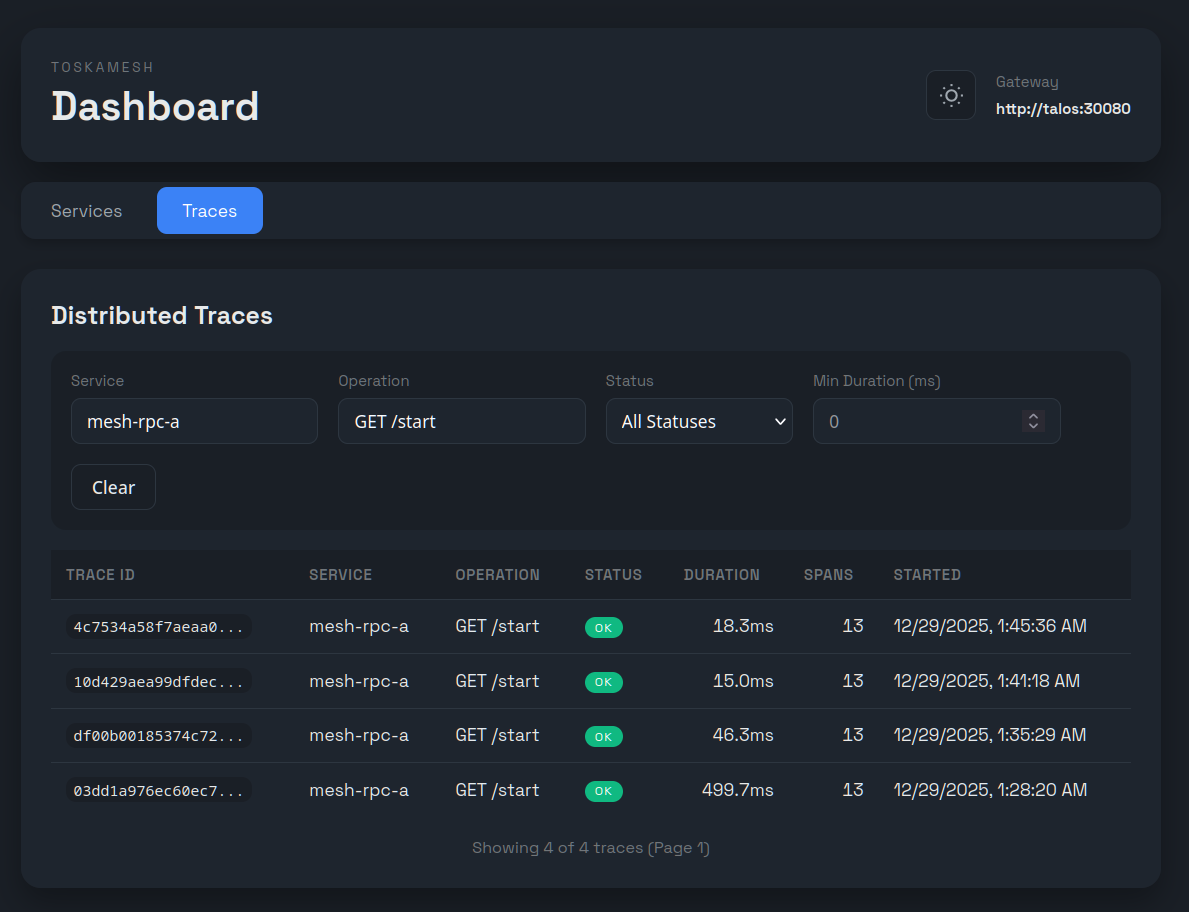Viewport: 1189px width, 912px height.
Task: Click the Status dropdown chevron
Action: 782,421
